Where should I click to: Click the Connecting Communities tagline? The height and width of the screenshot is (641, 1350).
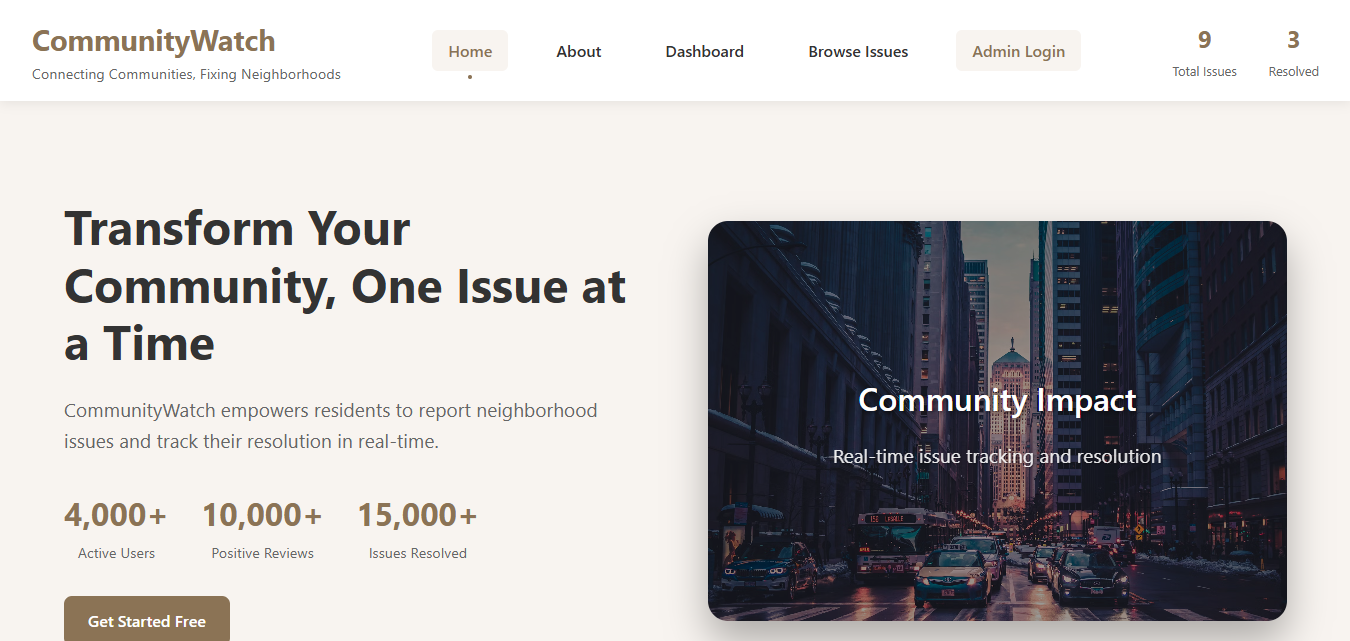point(186,74)
